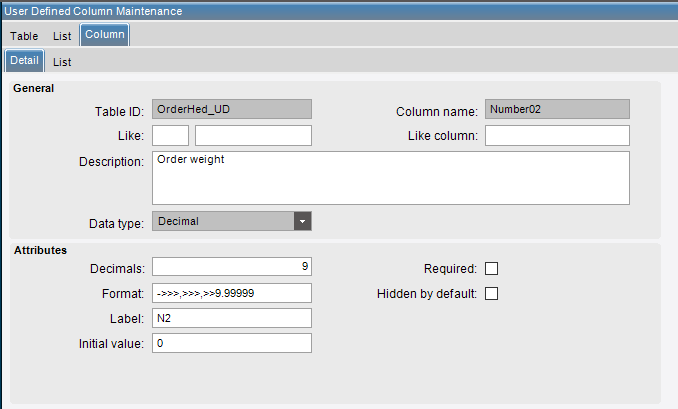678x409 pixels.
Task: Focus the Decimals field showing 9
Action: click(x=232, y=267)
